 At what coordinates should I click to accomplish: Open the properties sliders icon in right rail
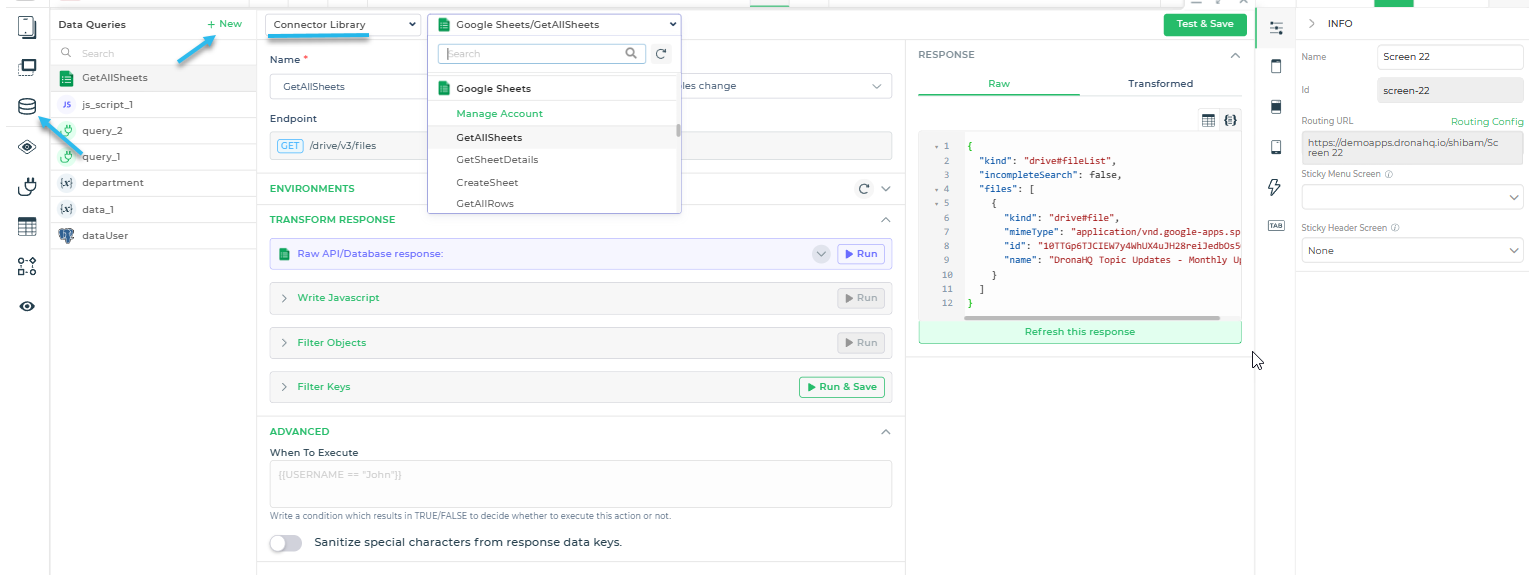point(1276,29)
